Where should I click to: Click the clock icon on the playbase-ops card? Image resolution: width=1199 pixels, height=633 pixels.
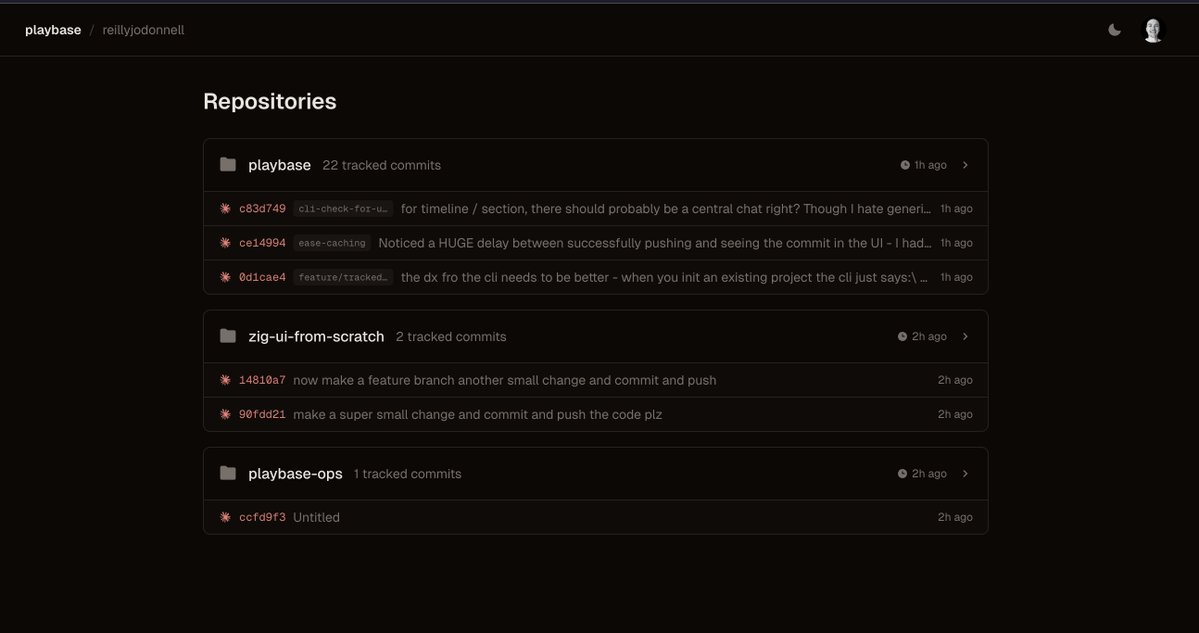click(x=904, y=472)
